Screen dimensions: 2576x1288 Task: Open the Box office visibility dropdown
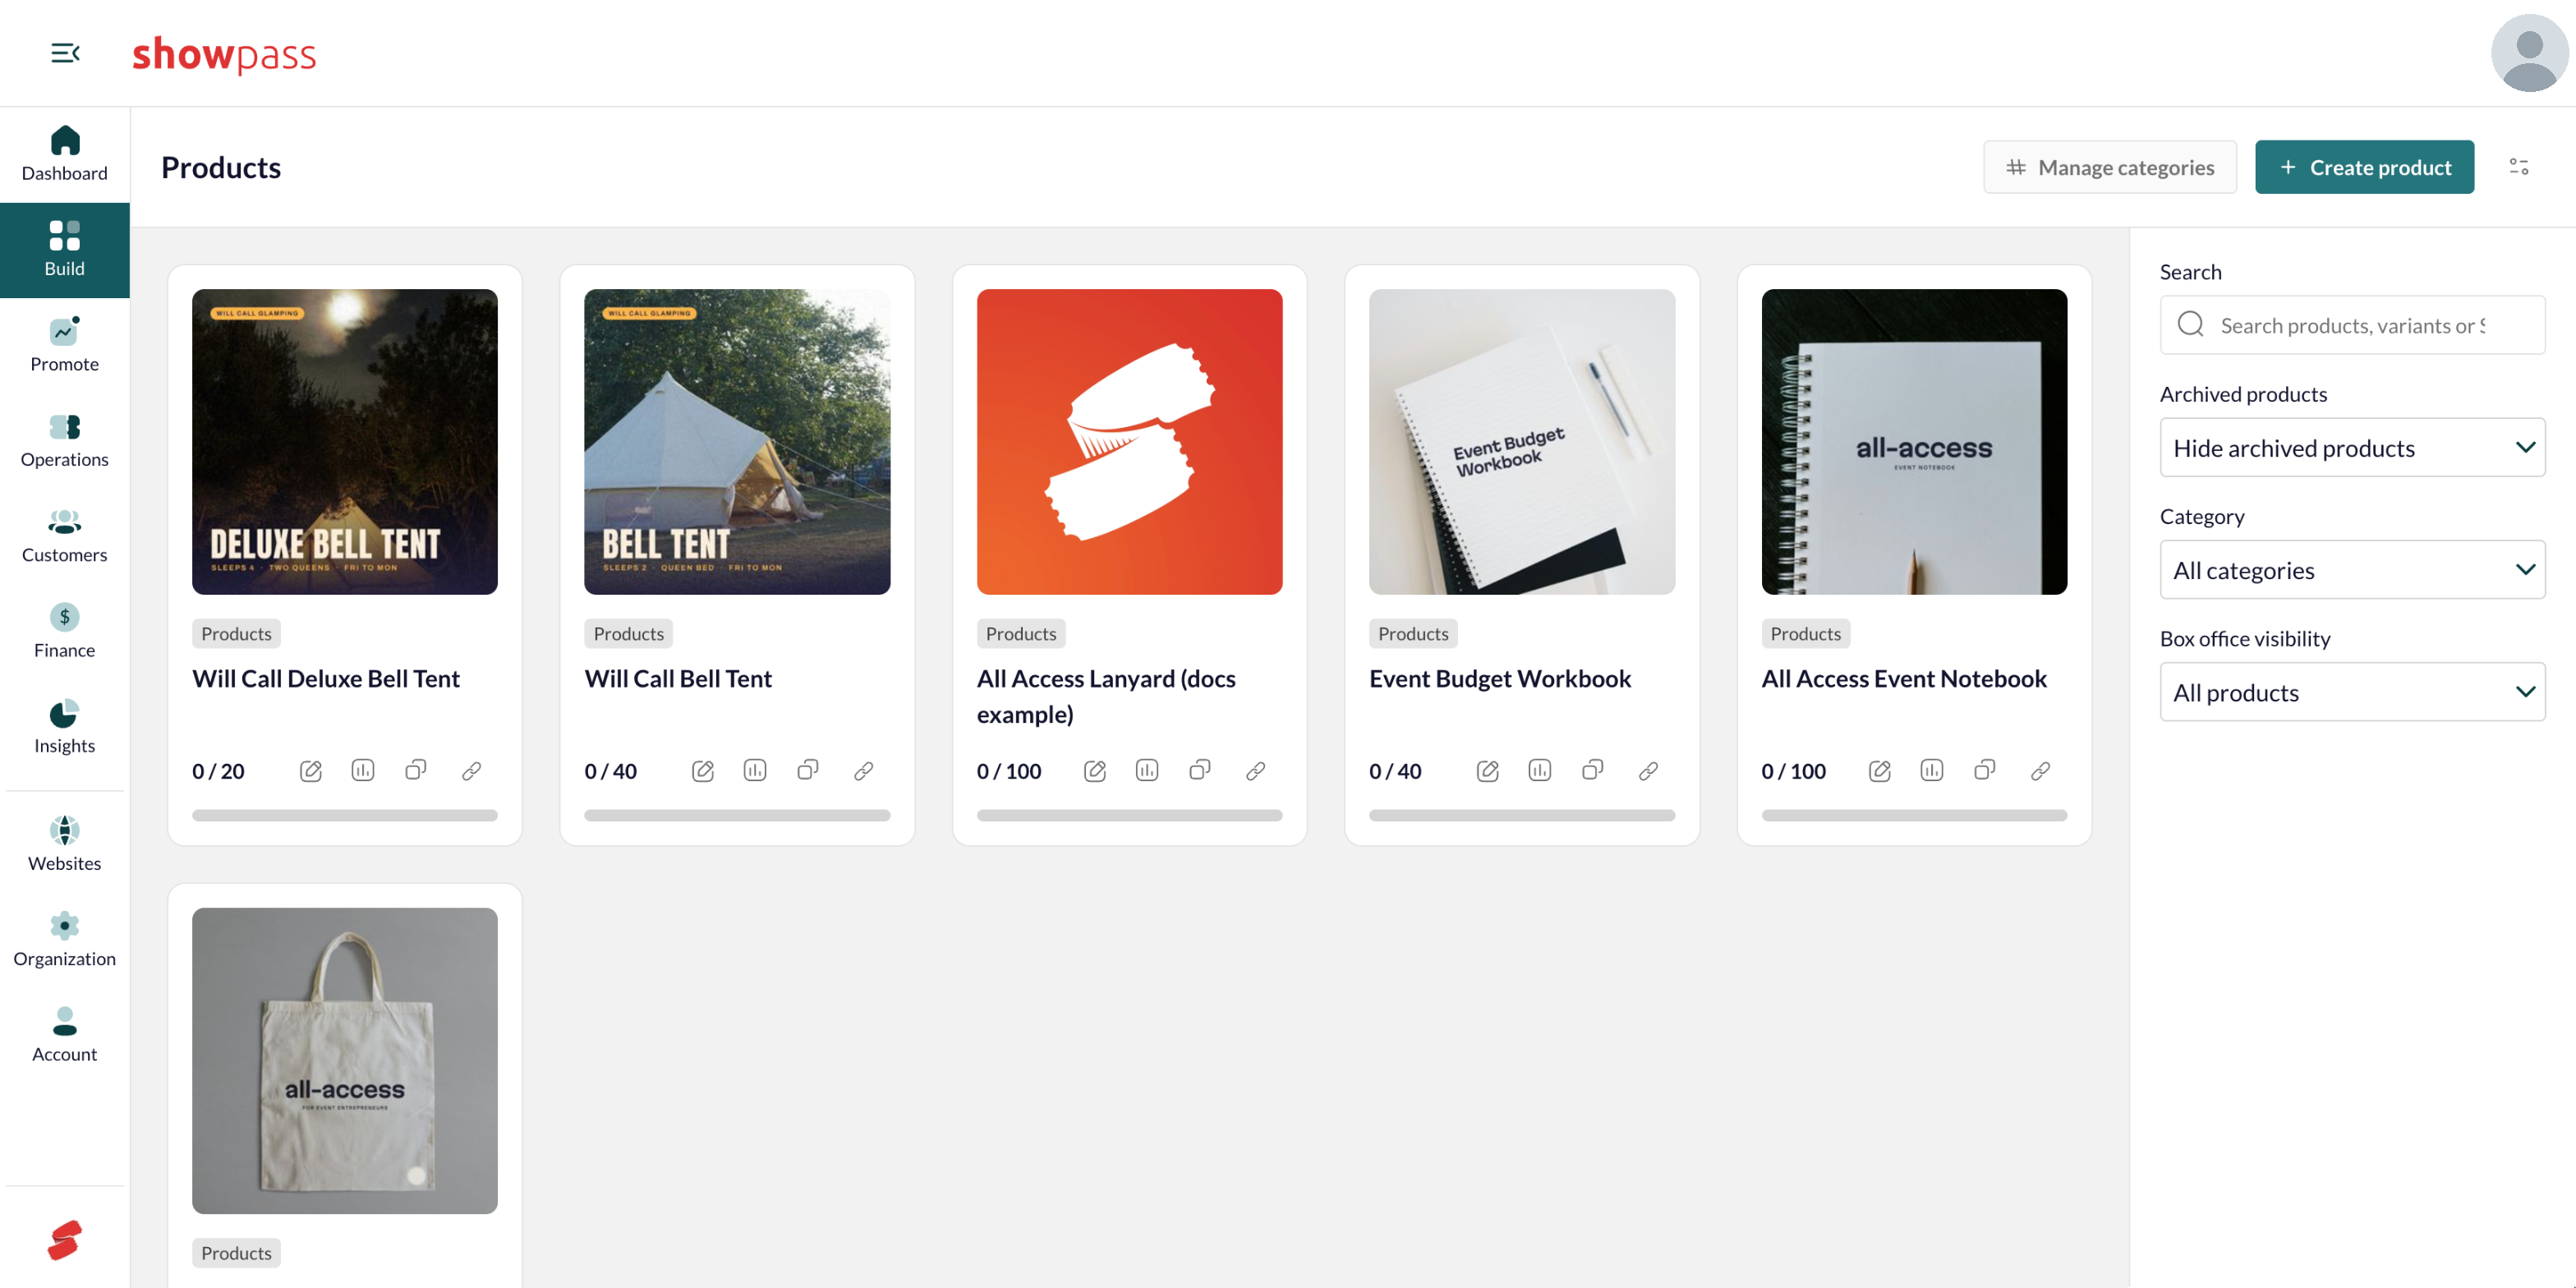click(2352, 692)
